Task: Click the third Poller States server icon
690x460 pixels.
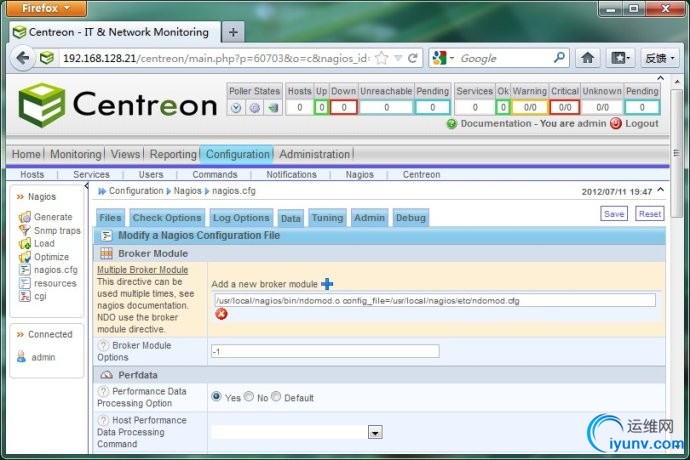Action: pos(273,108)
